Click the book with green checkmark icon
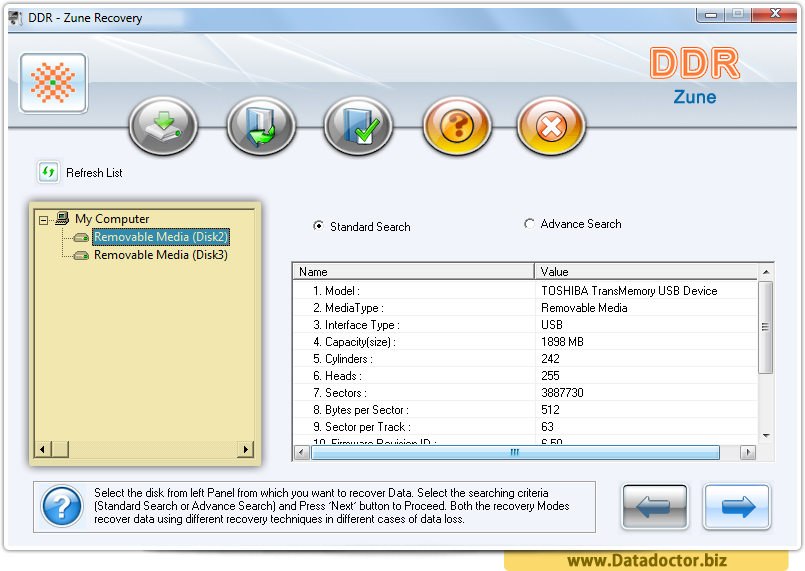 coord(358,126)
